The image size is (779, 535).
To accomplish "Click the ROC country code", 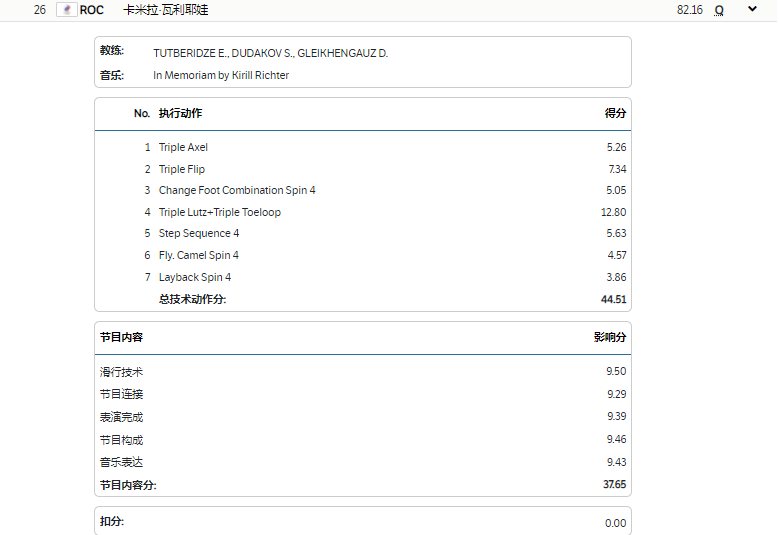I will [91, 10].
